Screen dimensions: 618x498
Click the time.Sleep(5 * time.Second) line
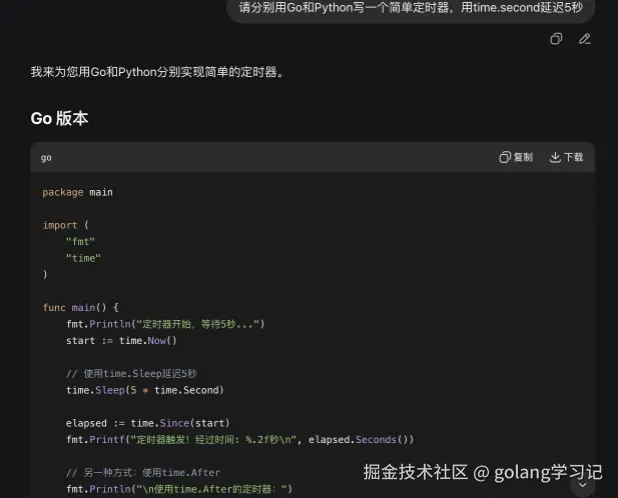tap(145, 390)
